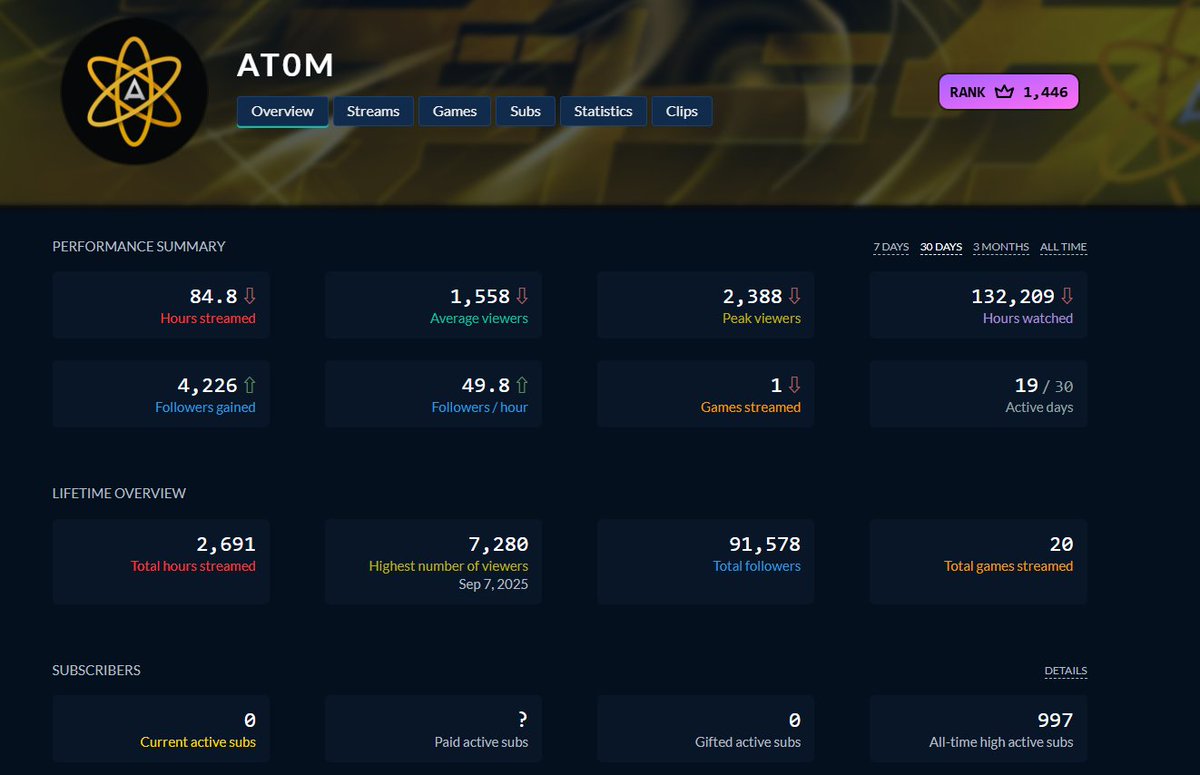Switch to the Streams tab
This screenshot has width=1200, height=775.
click(373, 111)
